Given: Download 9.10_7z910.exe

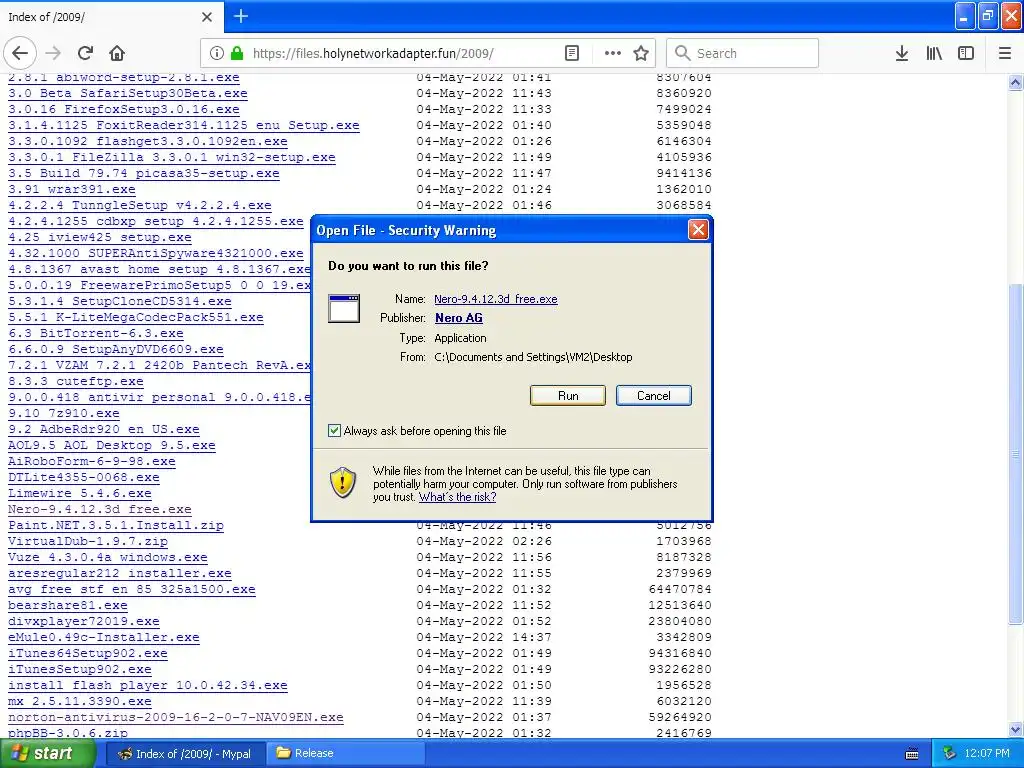Looking at the screenshot, I should [64, 413].
